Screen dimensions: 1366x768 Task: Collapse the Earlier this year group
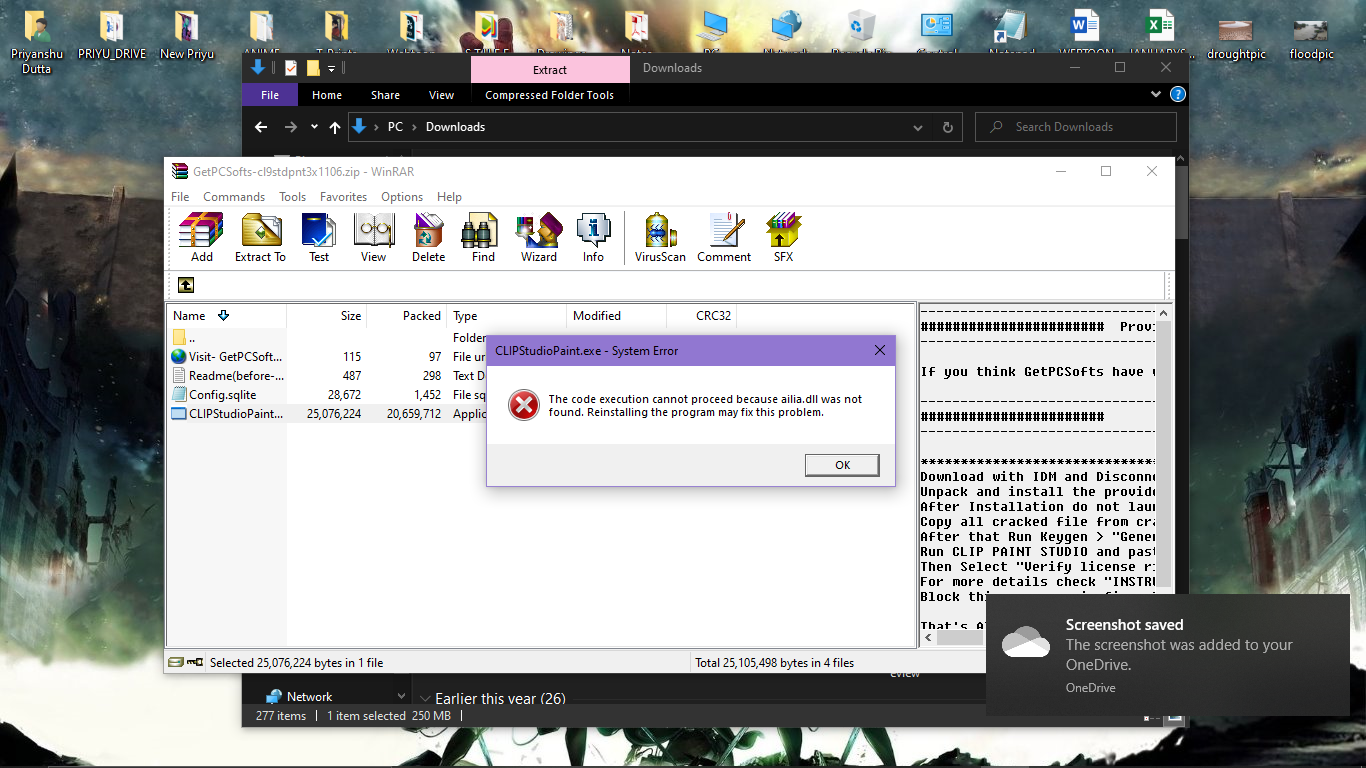point(426,699)
